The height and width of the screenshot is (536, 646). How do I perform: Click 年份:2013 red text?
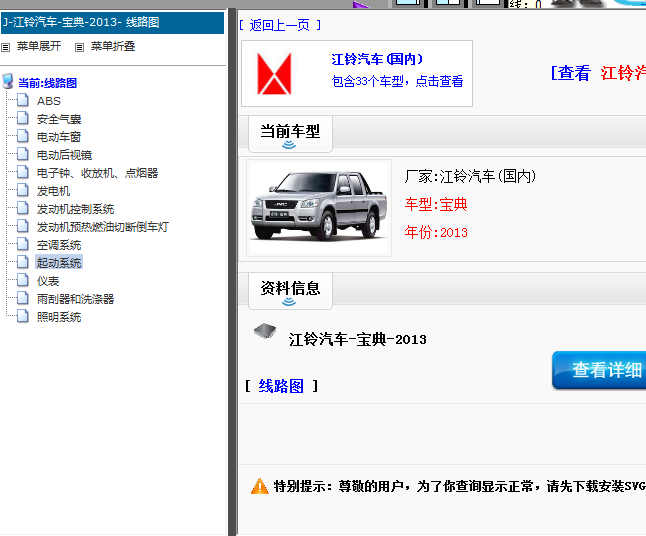pyautogui.click(x=436, y=232)
